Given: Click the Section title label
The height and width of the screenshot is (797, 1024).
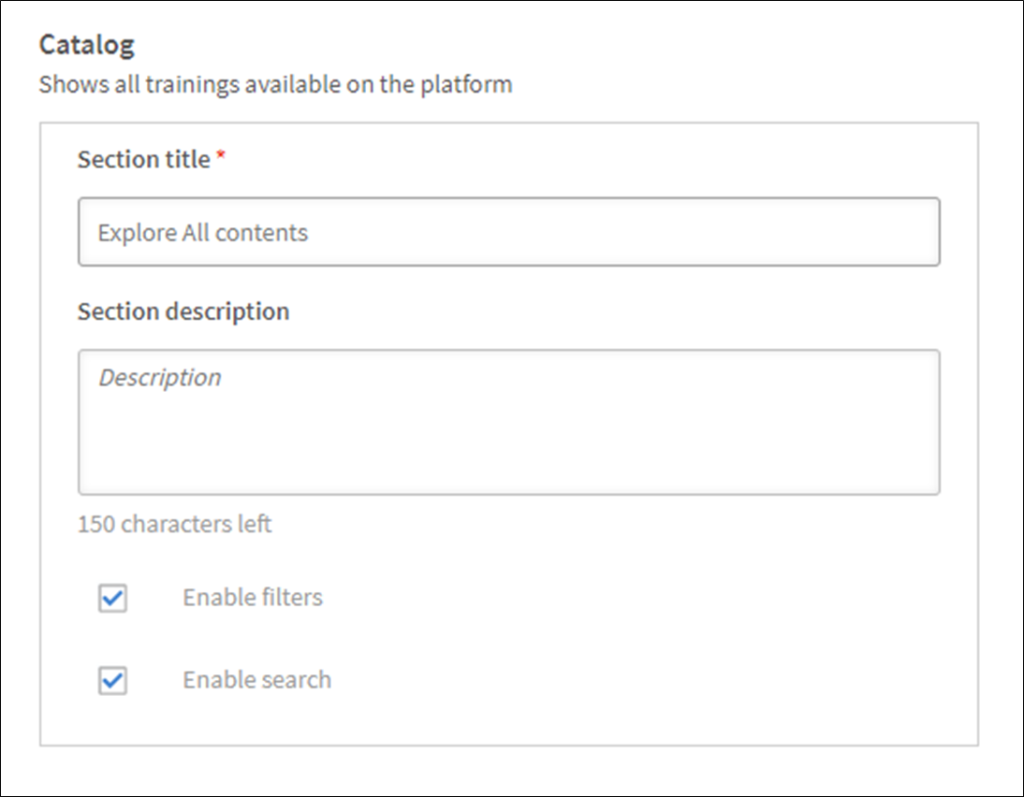Looking at the screenshot, I should [144, 160].
